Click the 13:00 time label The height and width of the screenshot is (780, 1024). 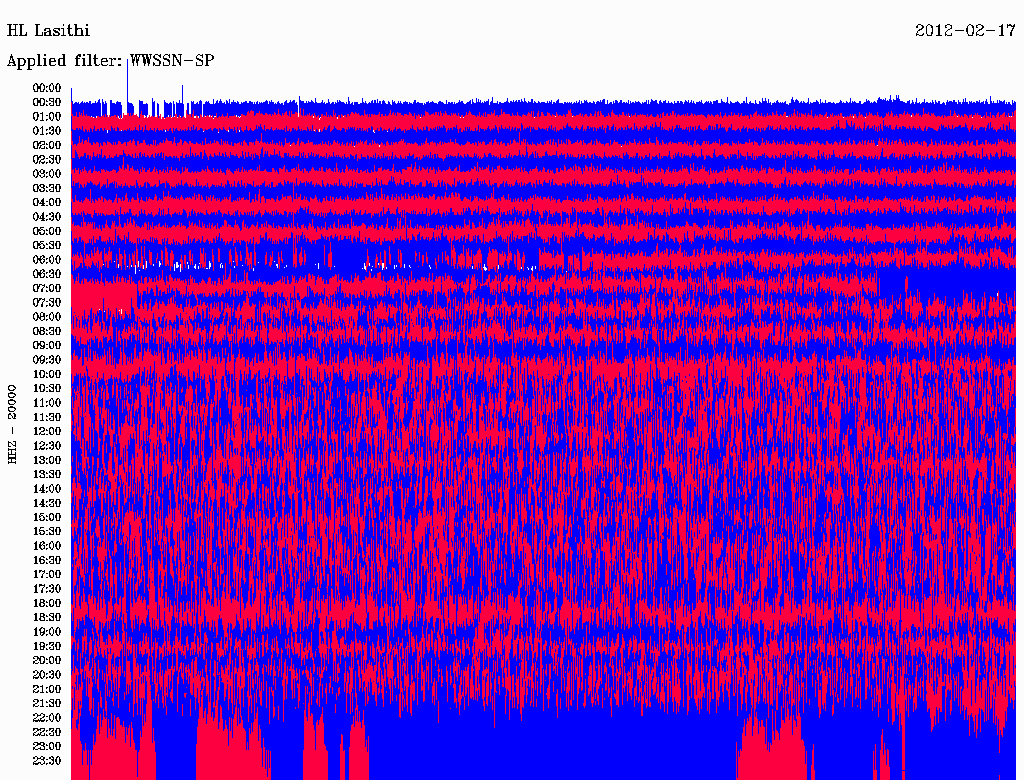click(47, 460)
